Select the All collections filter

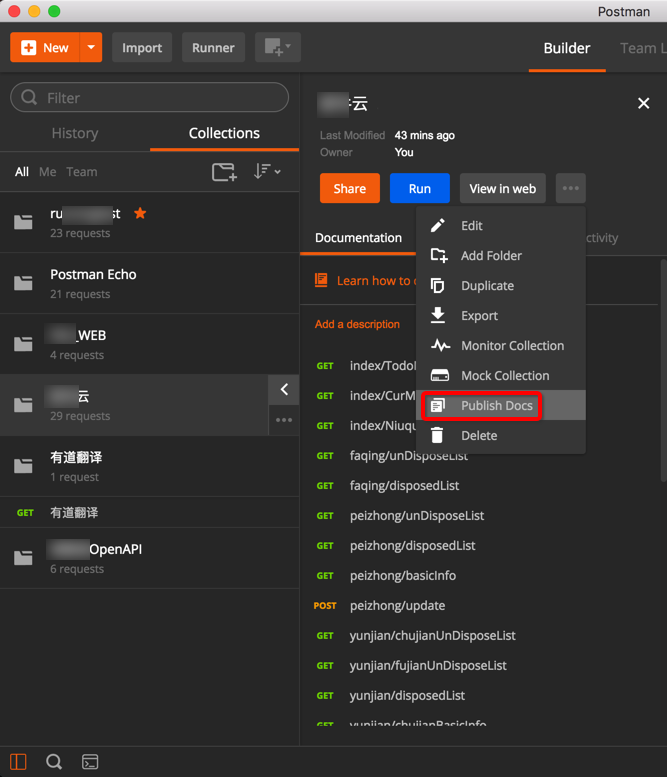pyautogui.click(x=21, y=172)
